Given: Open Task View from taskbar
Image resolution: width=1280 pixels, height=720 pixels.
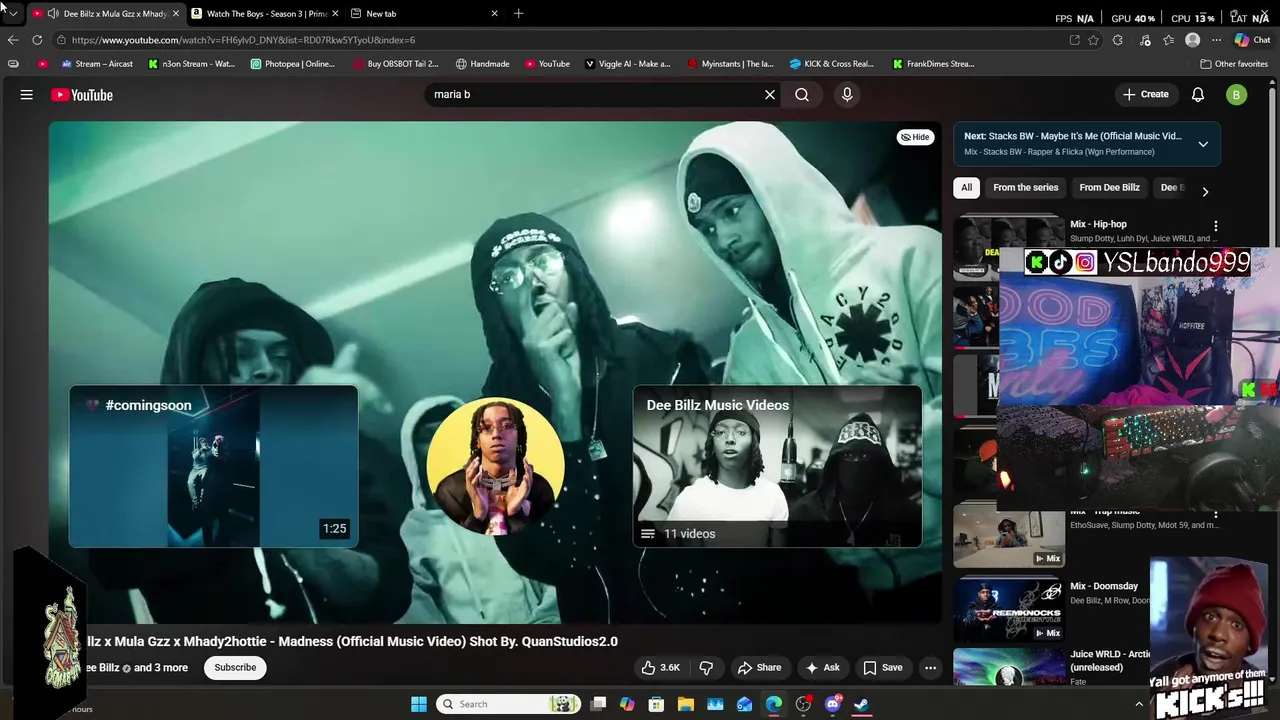Looking at the screenshot, I should (598, 704).
